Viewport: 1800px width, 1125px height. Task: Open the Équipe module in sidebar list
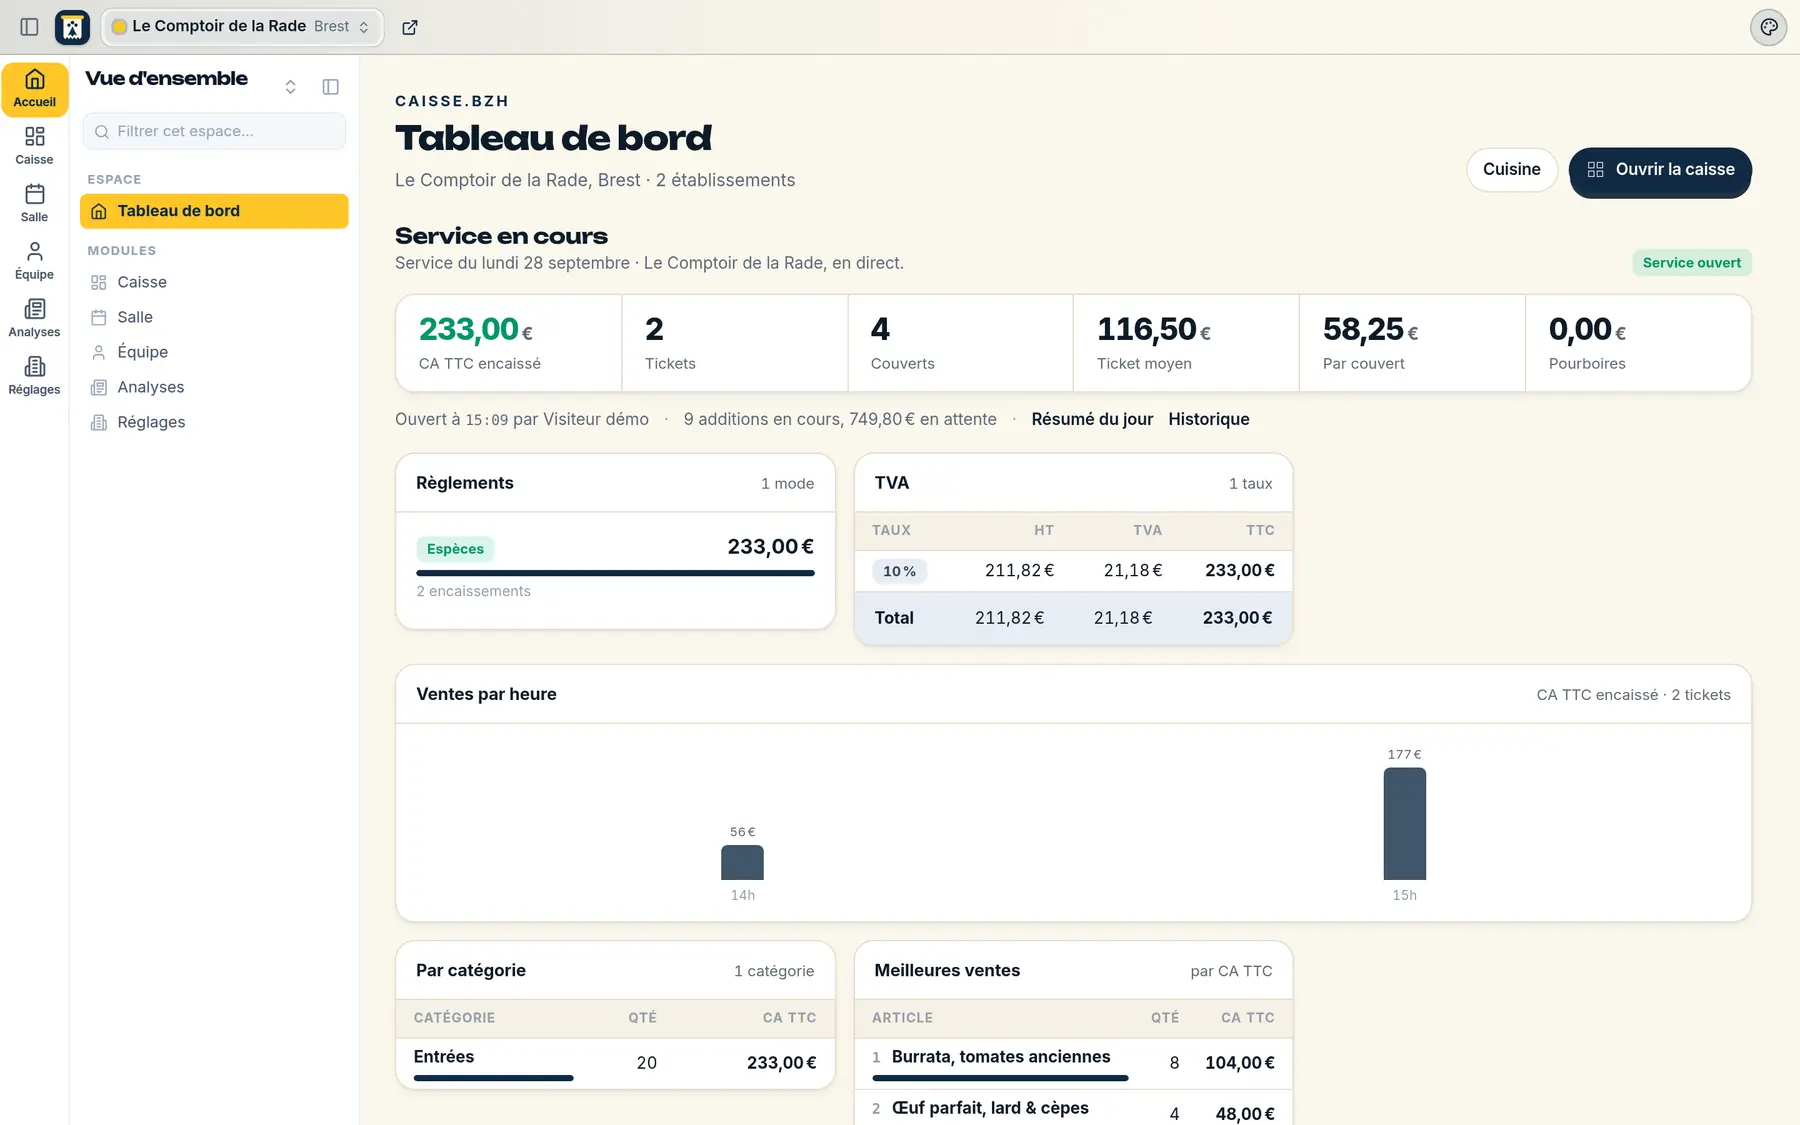[x=214, y=352]
